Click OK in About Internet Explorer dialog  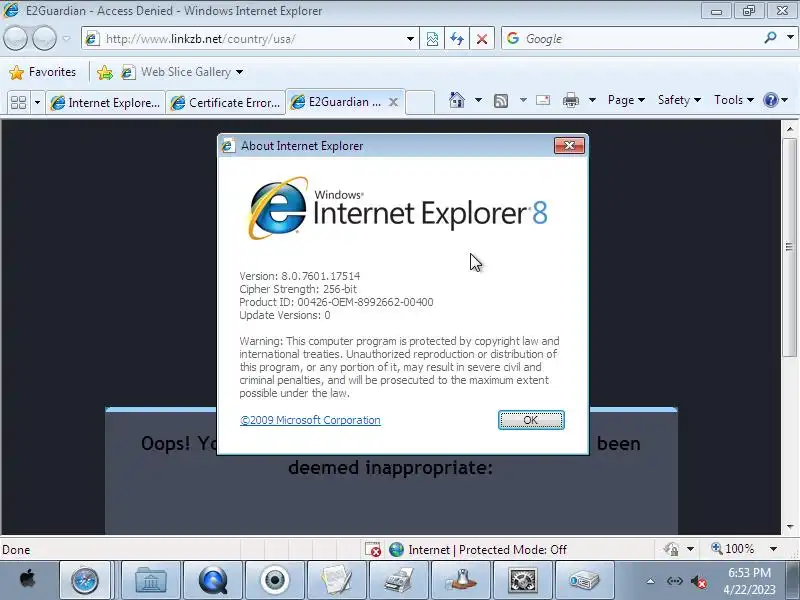(531, 420)
